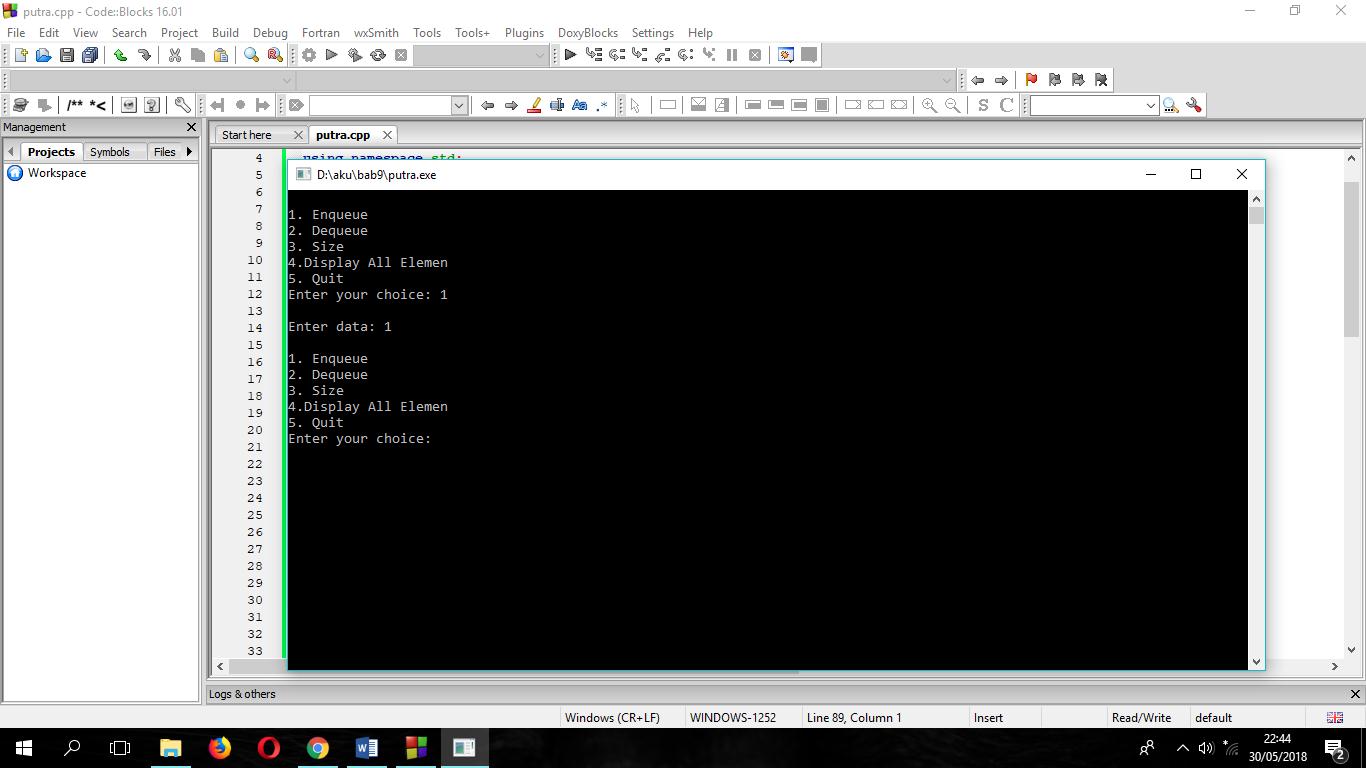Screen dimensions: 1366x768
Task: Stop debugger with X icon
Action: click(x=755, y=55)
